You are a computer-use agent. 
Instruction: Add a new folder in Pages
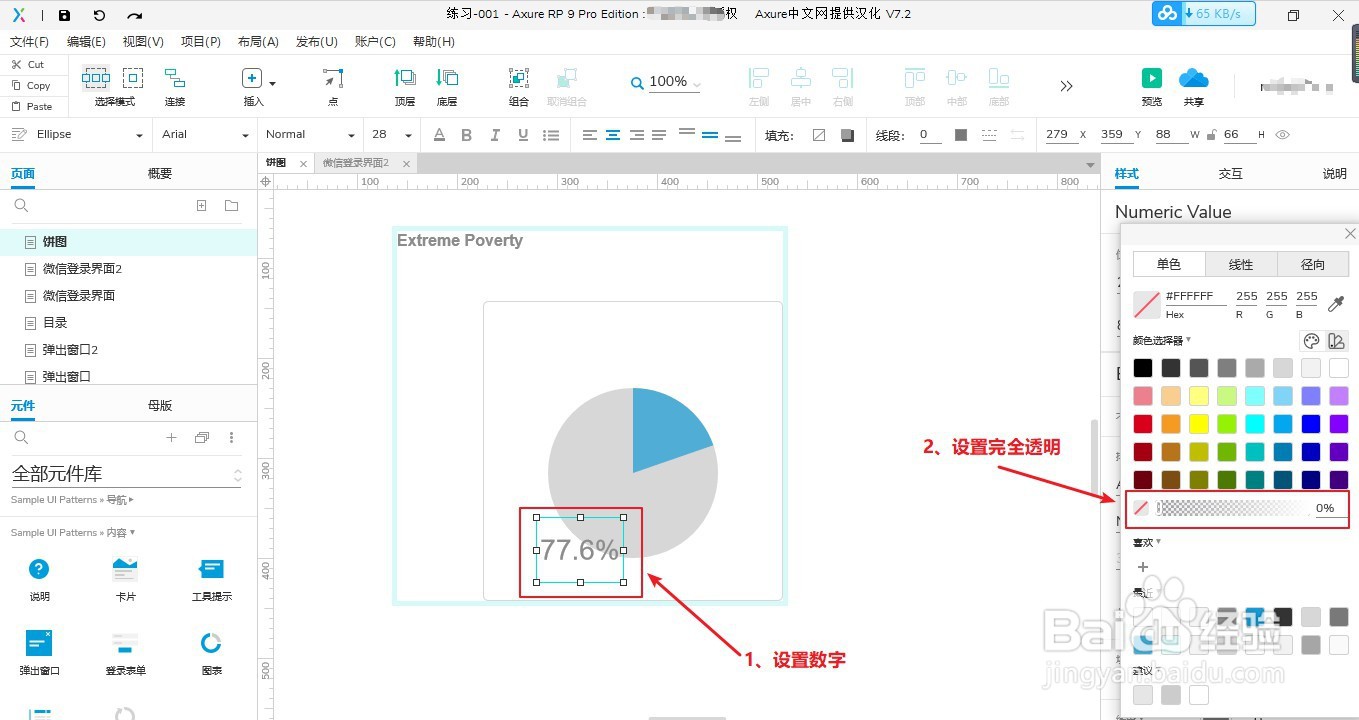point(232,206)
